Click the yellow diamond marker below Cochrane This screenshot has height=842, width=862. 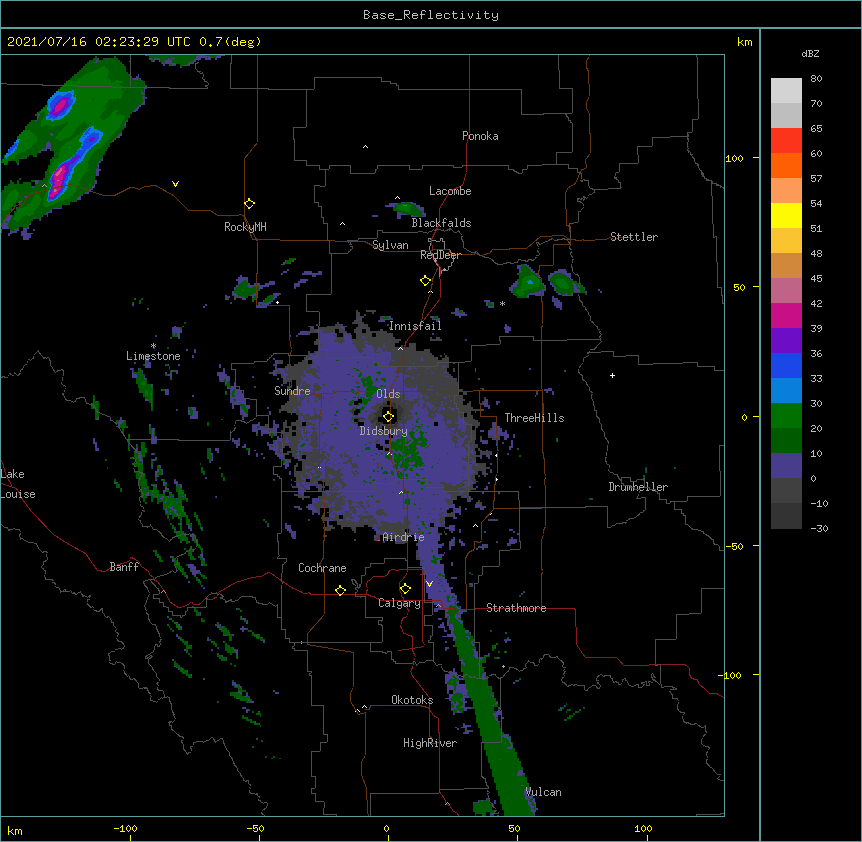[340, 590]
